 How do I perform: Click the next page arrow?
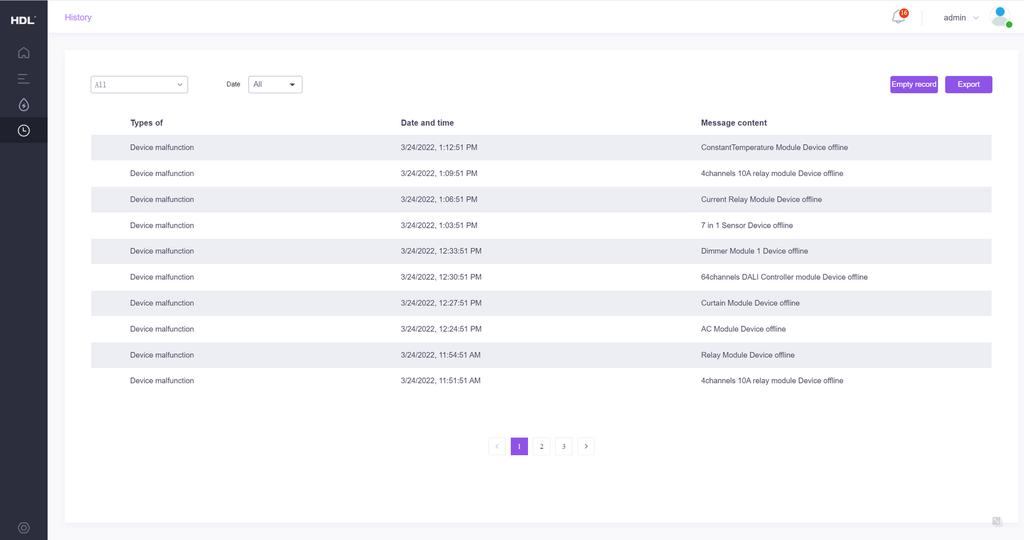(x=586, y=446)
